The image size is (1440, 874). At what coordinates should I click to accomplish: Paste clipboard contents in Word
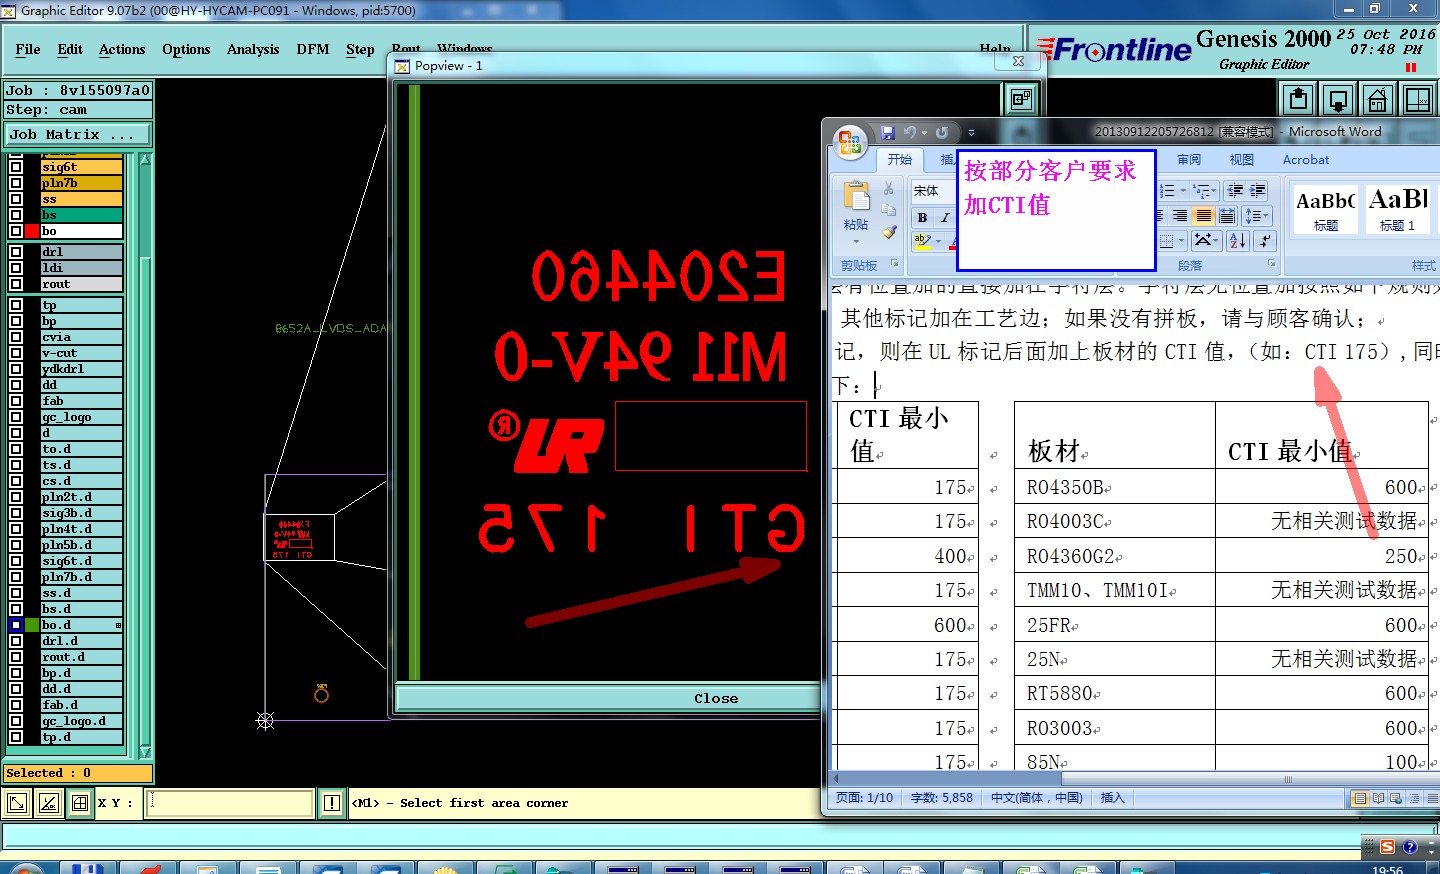pyautogui.click(x=856, y=196)
